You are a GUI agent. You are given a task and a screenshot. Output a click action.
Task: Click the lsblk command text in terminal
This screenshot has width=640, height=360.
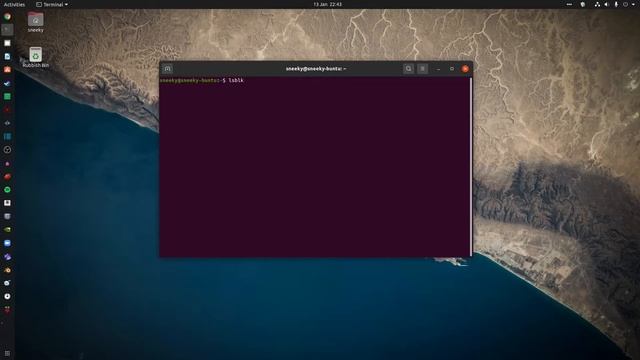[236, 80]
